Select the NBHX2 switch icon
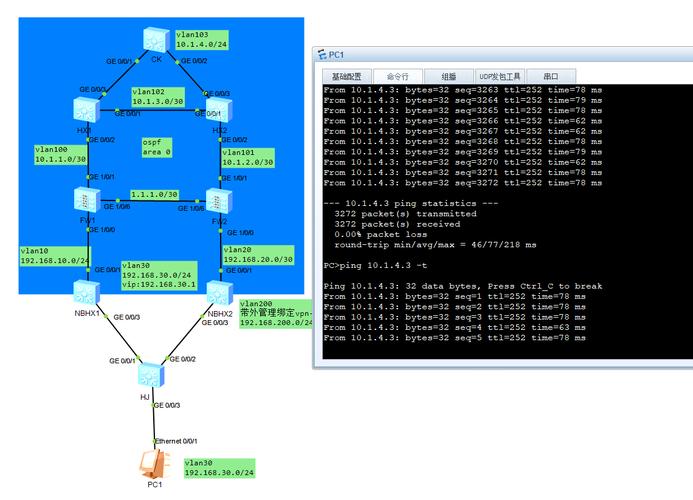 [x=218, y=292]
